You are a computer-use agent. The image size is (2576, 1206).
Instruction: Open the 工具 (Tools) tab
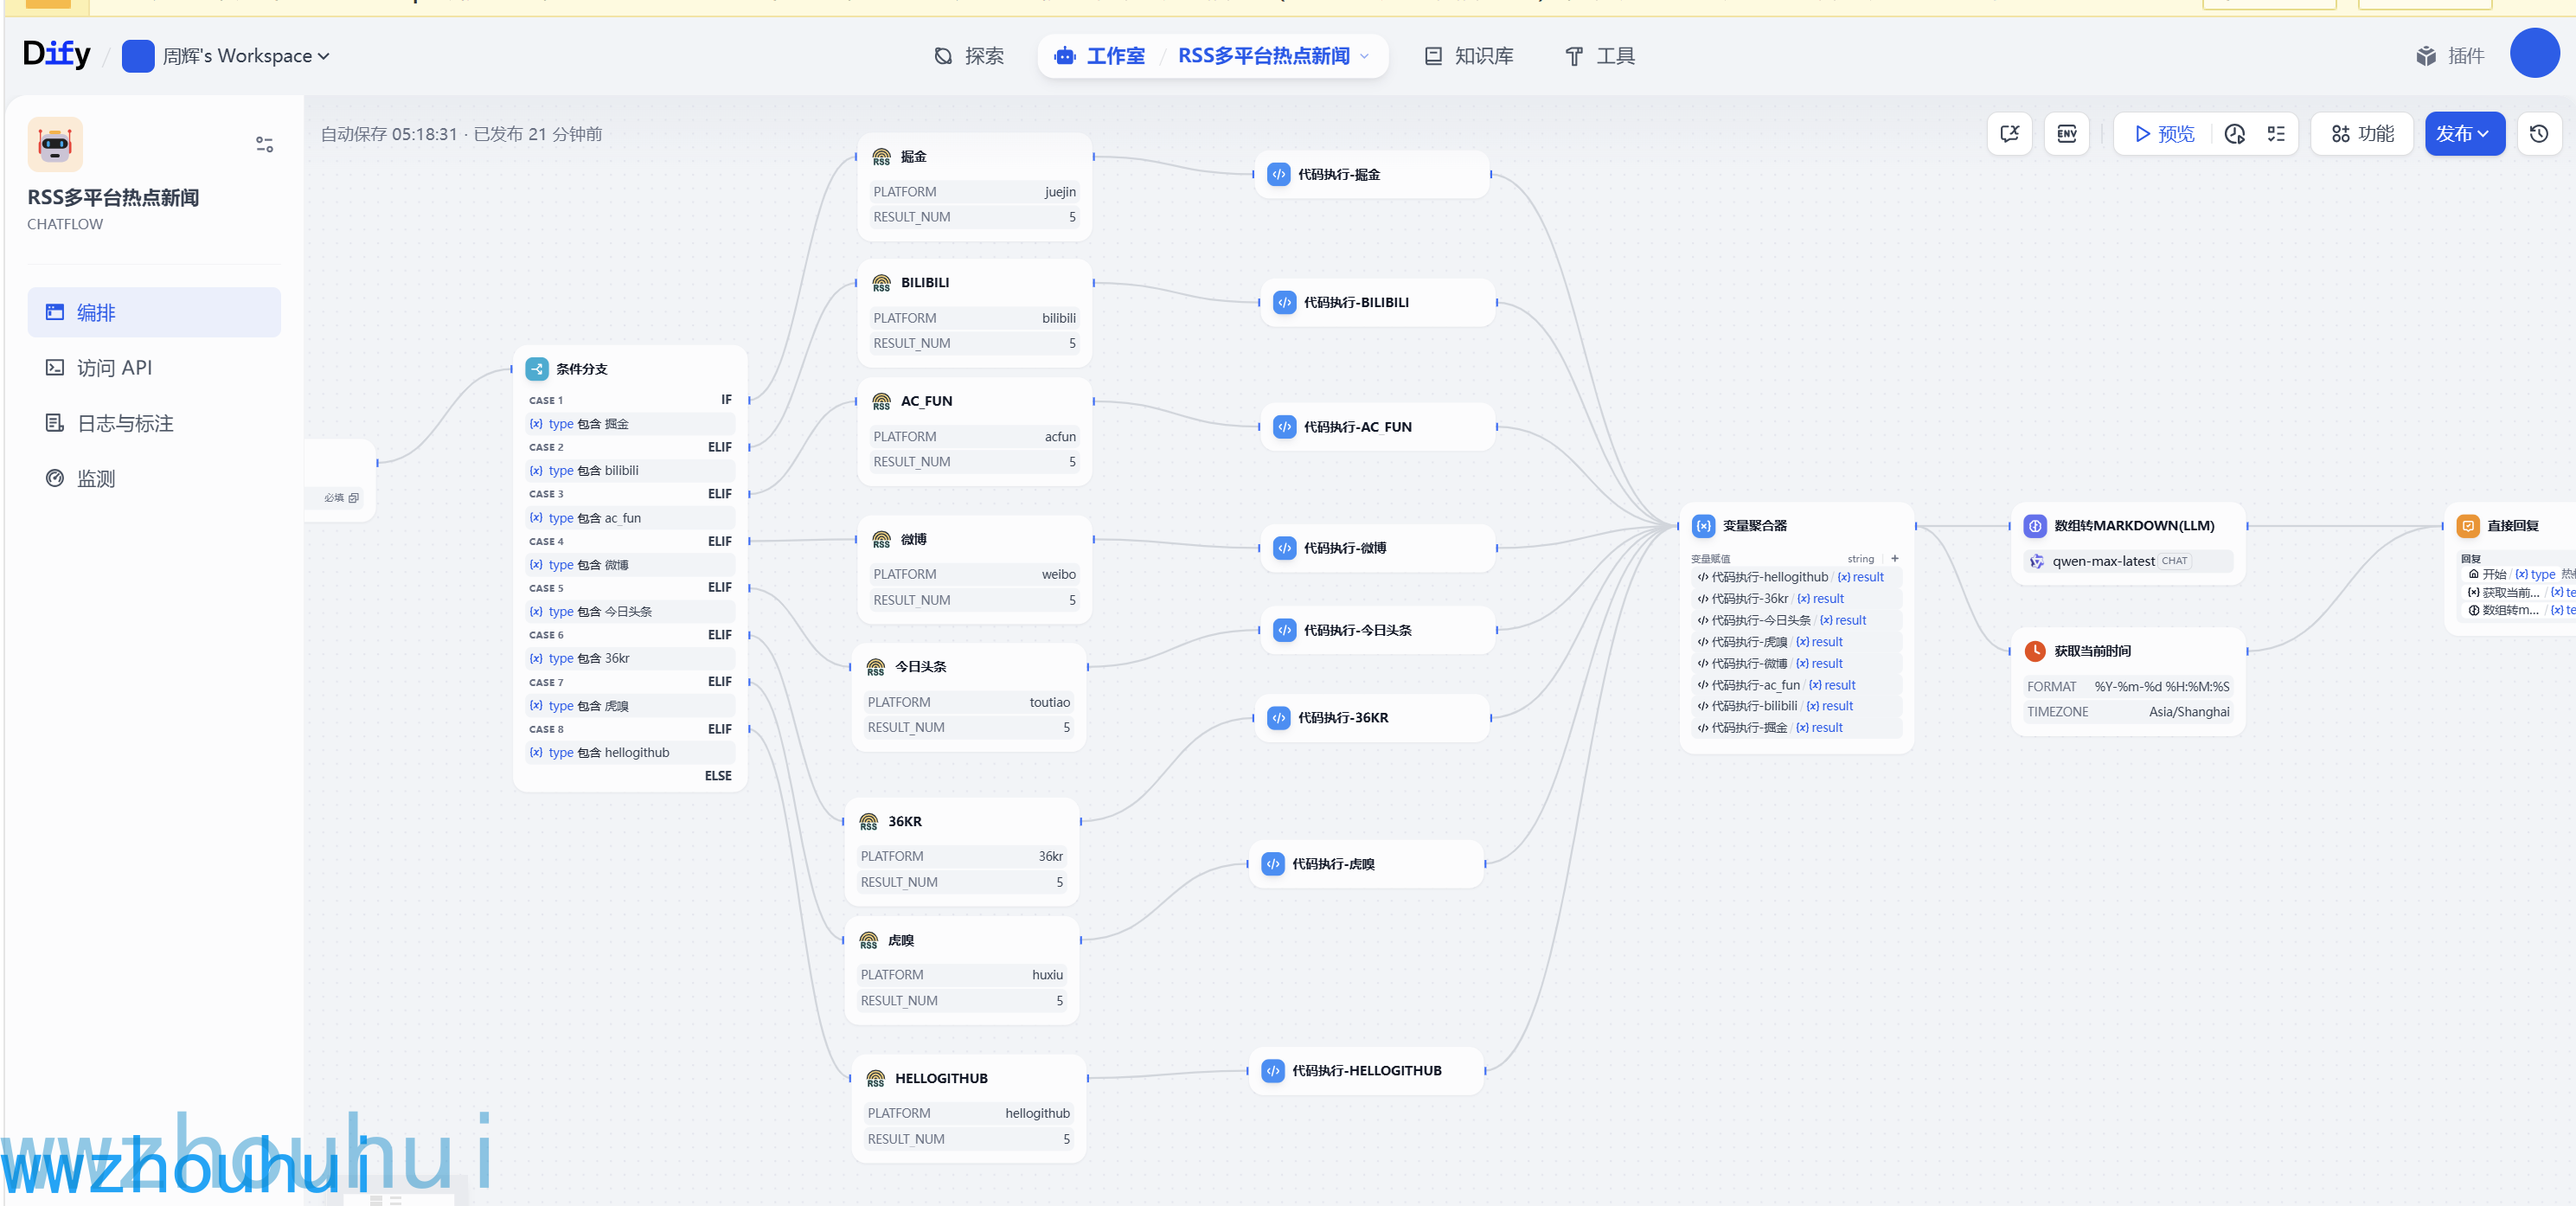click(x=1599, y=56)
